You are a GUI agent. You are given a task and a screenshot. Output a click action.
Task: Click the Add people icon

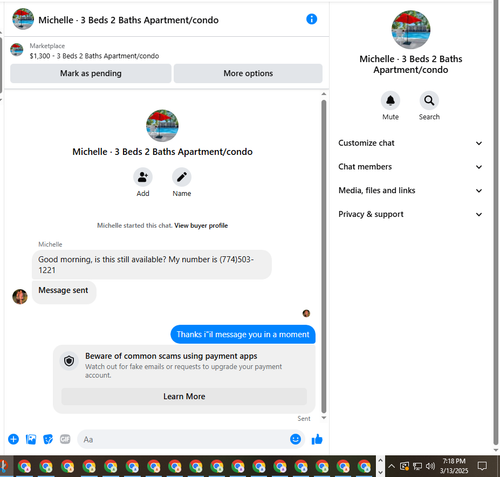click(143, 177)
